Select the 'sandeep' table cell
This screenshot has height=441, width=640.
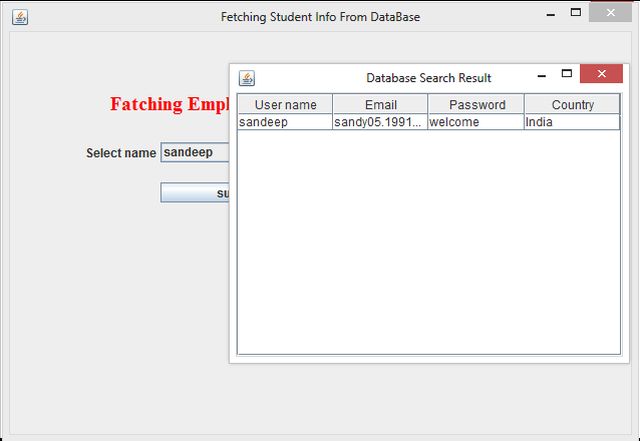[x=285, y=122]
